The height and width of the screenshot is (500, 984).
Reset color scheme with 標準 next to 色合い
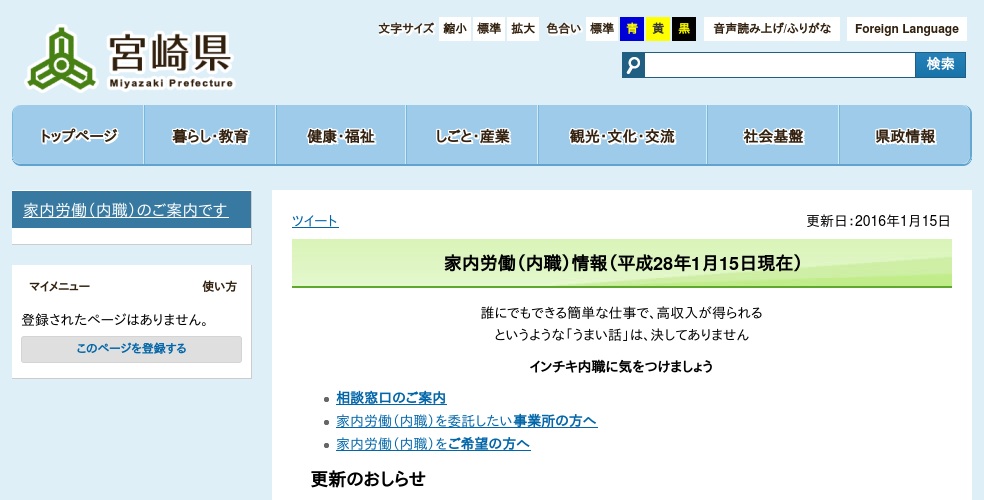pos(602,29)
